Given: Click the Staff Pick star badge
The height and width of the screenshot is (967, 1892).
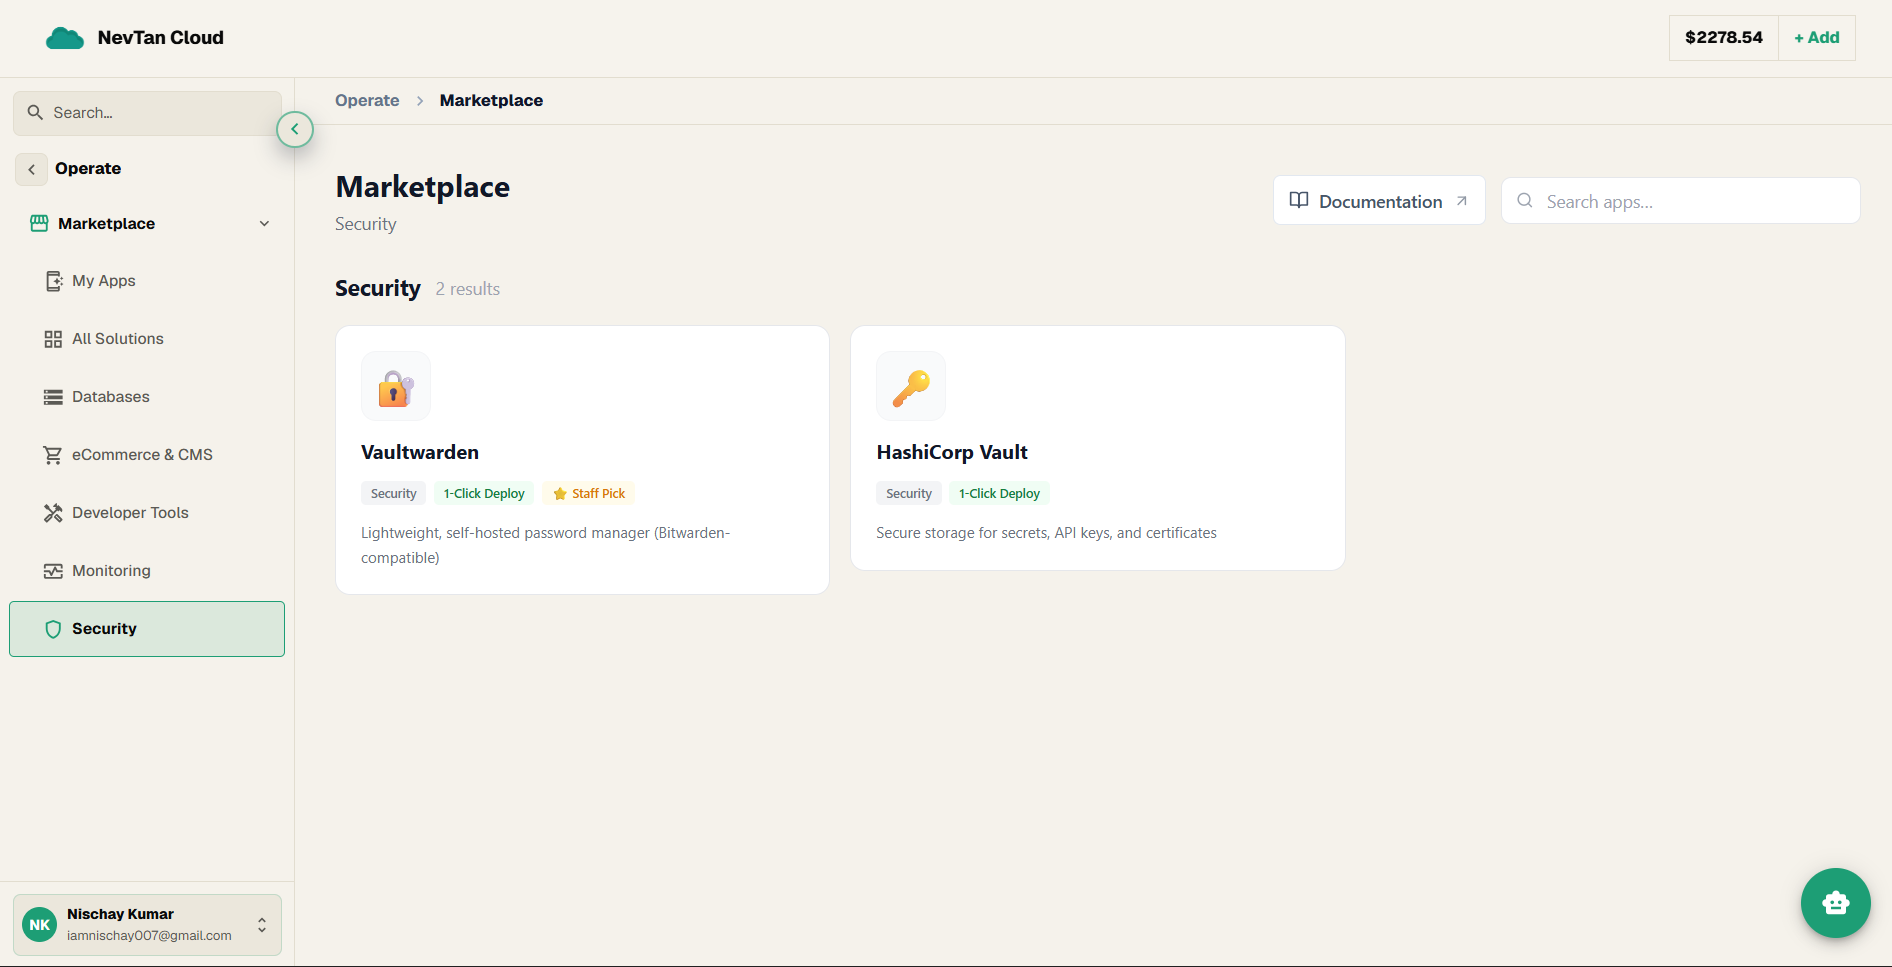Looking at the screenshot, I should click(x=589, y=494).
